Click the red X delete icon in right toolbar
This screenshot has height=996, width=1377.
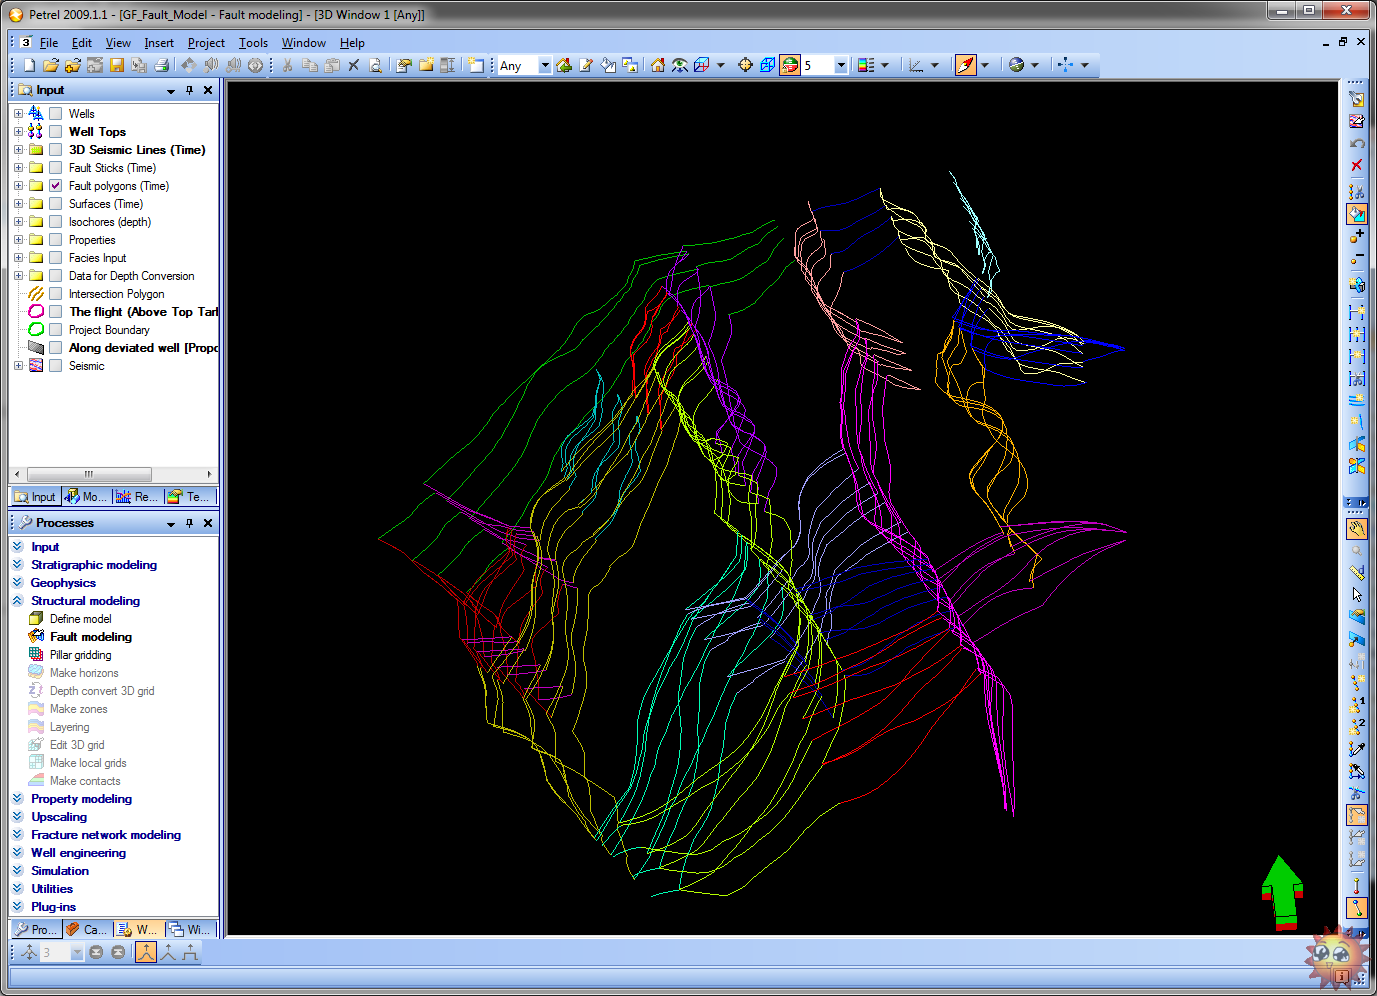pyautogui.click(x=1357, y=165)
